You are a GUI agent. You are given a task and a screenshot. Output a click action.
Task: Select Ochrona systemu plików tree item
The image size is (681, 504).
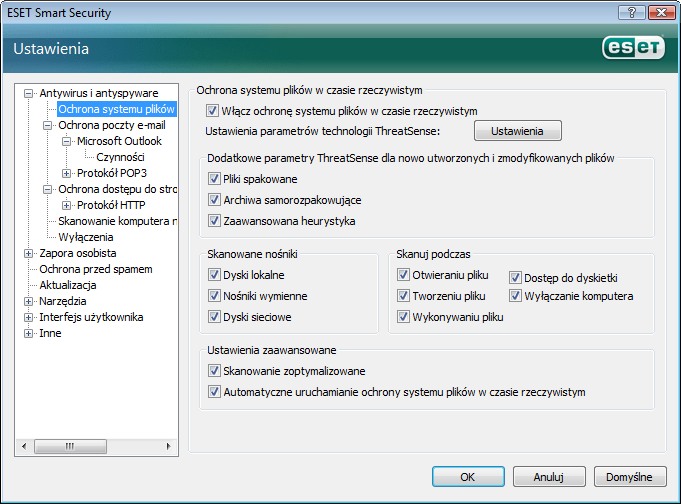point(116,109)
